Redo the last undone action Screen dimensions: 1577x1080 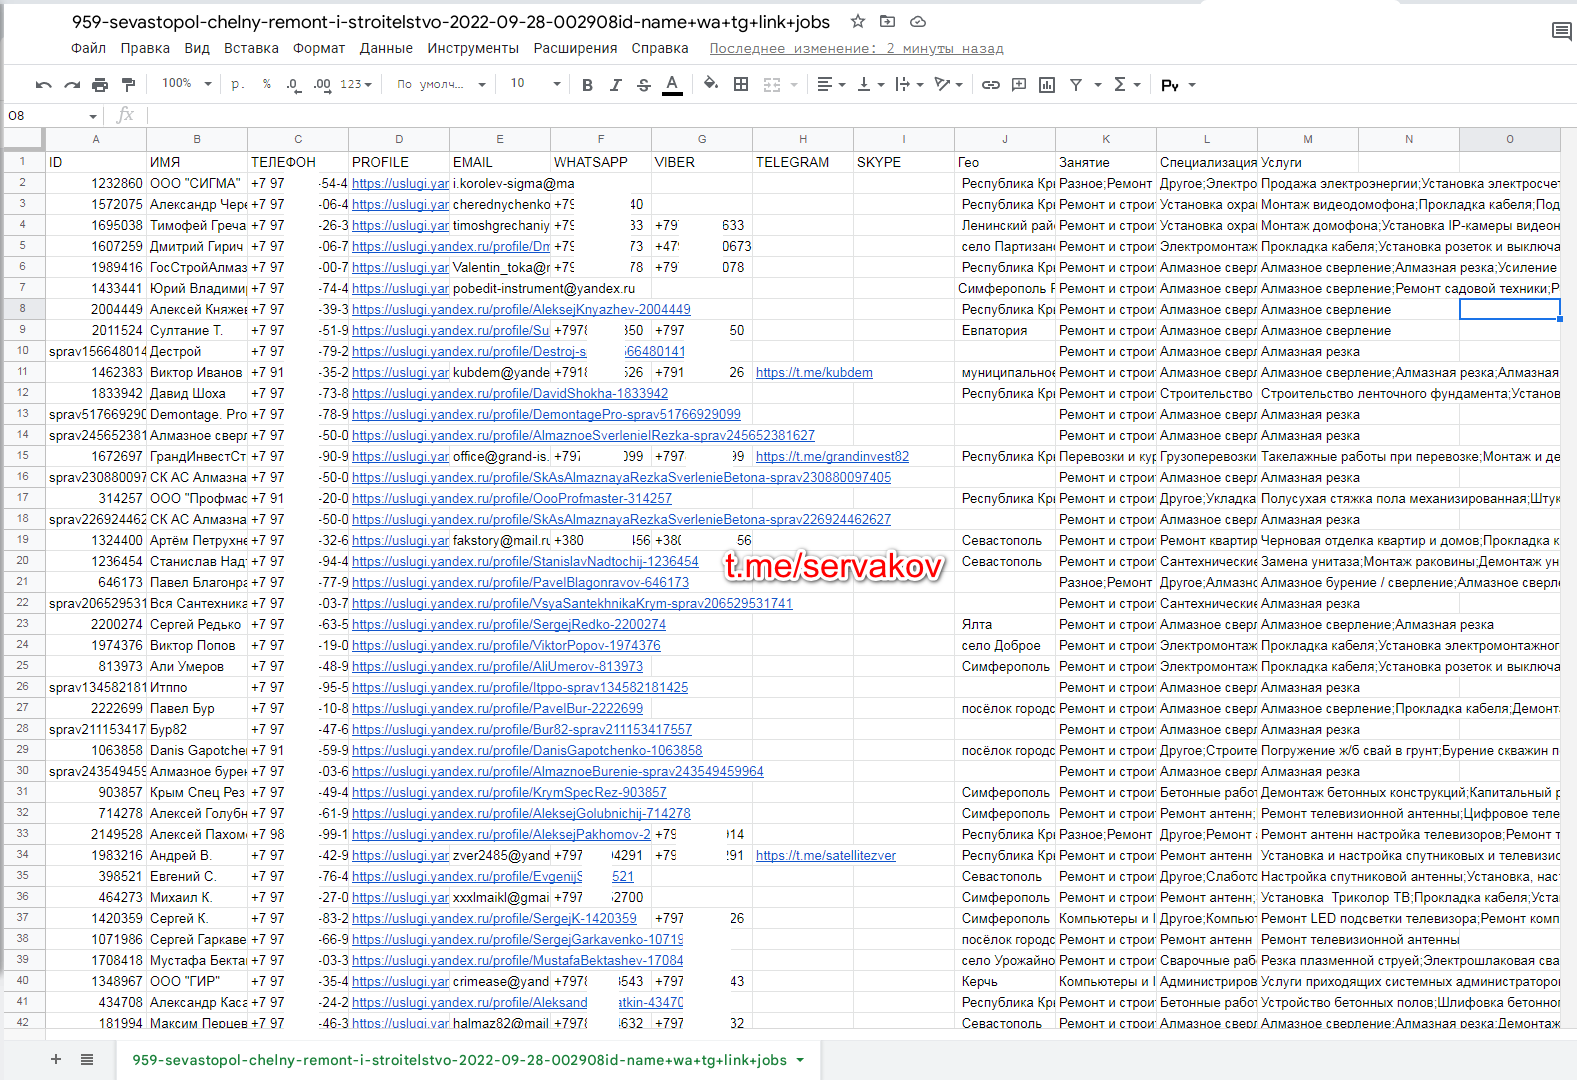pyautogui.click(x=72, y=85)
